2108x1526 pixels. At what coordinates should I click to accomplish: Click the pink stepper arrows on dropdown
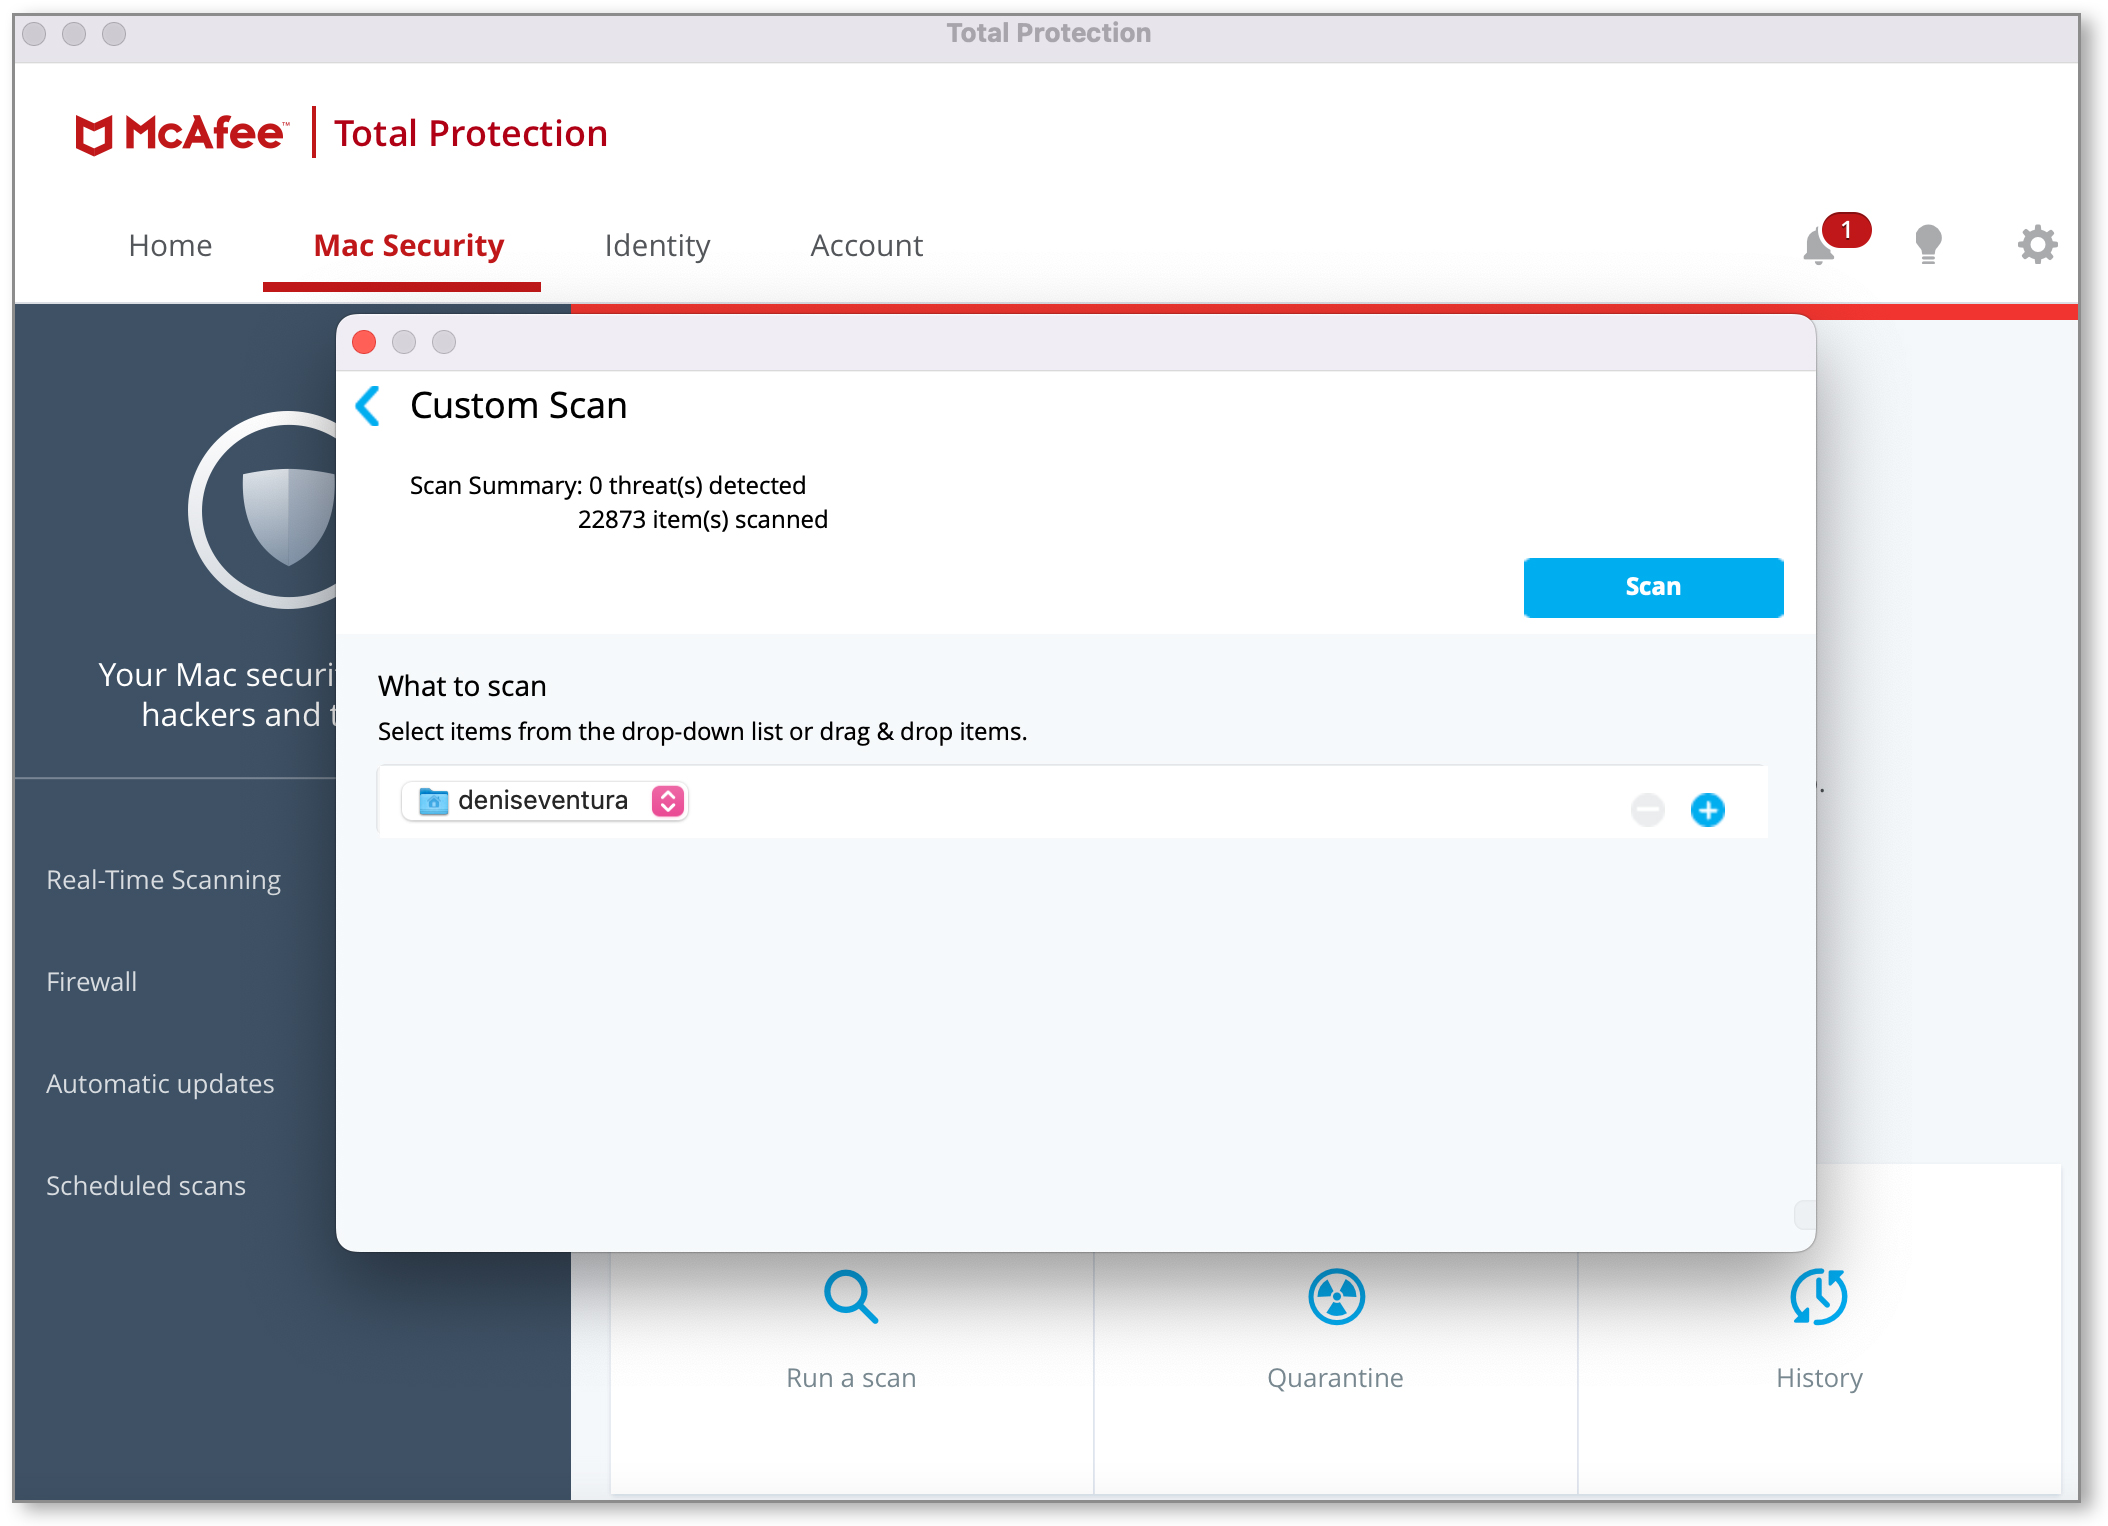[667, 801]
